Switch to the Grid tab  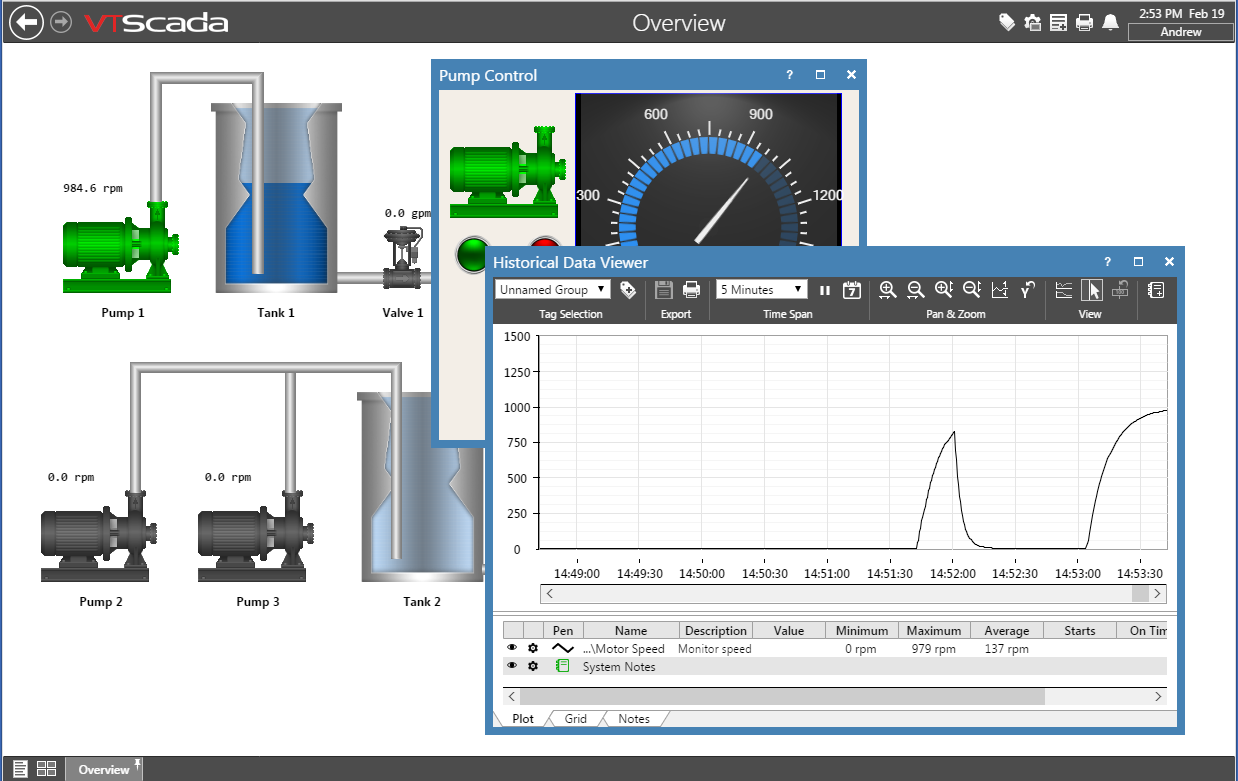point(575,719)
